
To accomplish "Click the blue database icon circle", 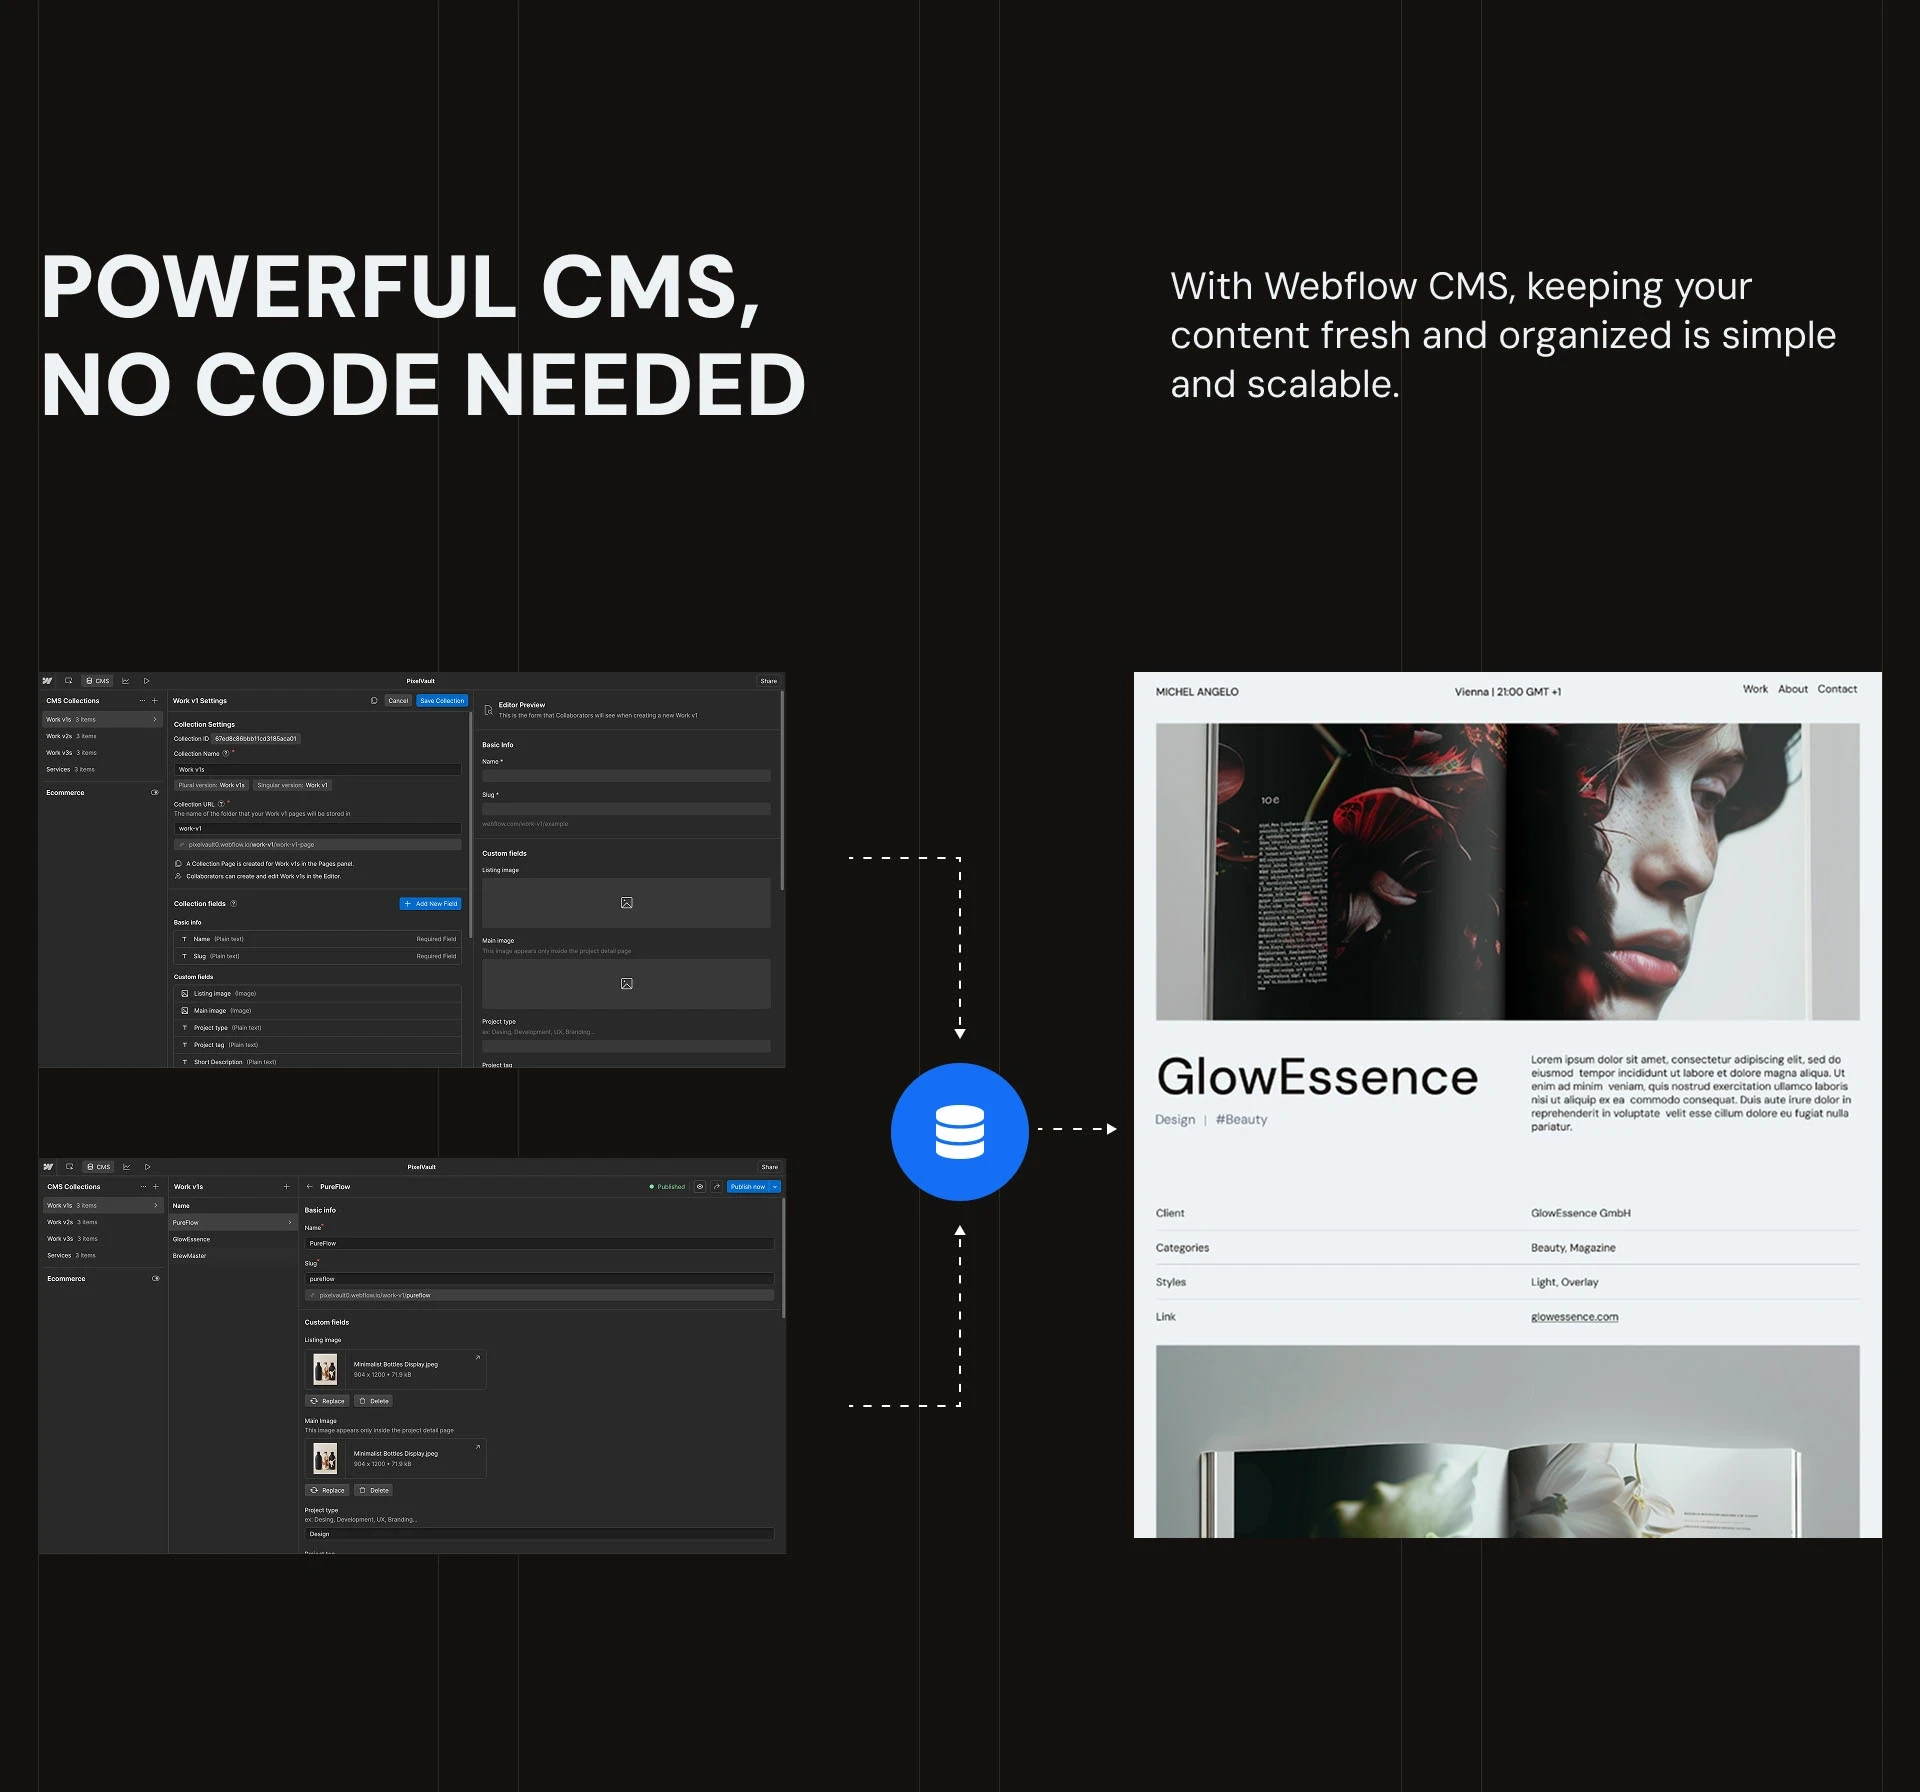I will coord(959,1131).
